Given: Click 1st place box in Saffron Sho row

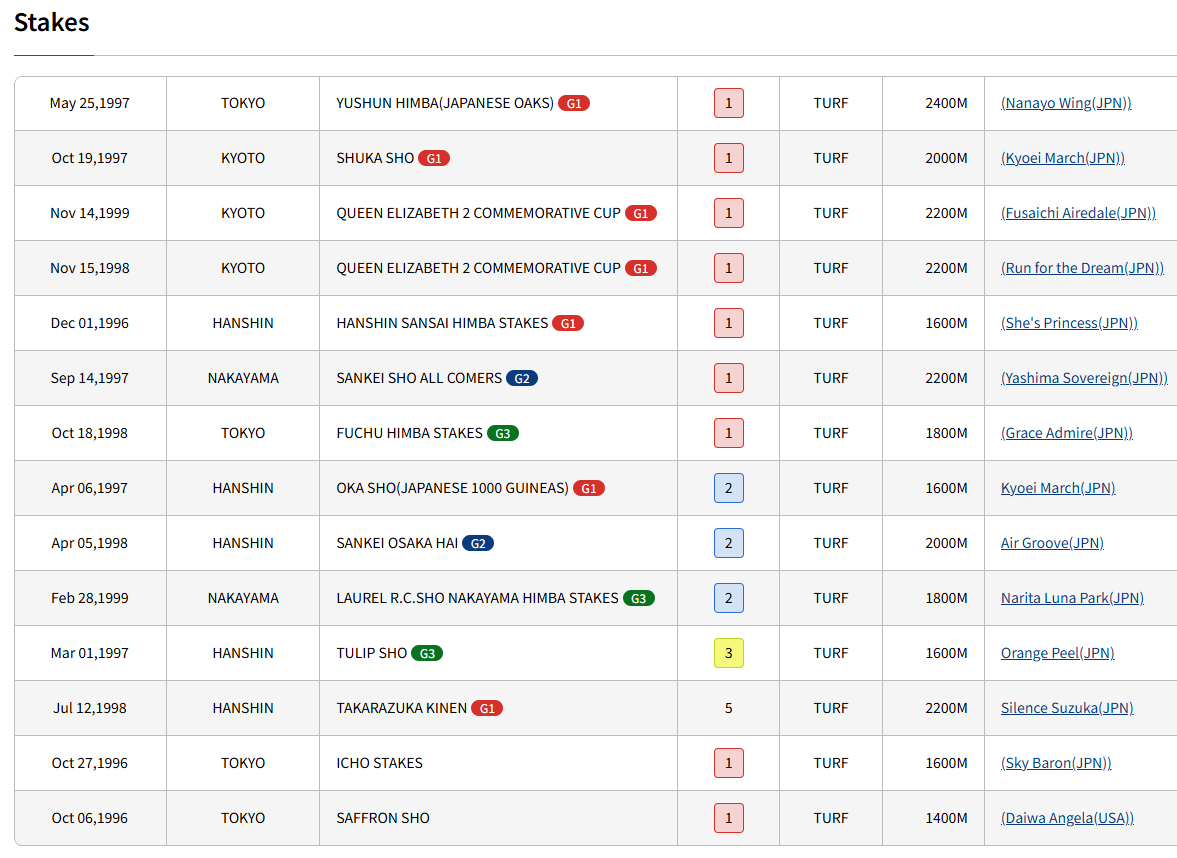Looking at the screenshot, I should [729, 818].
